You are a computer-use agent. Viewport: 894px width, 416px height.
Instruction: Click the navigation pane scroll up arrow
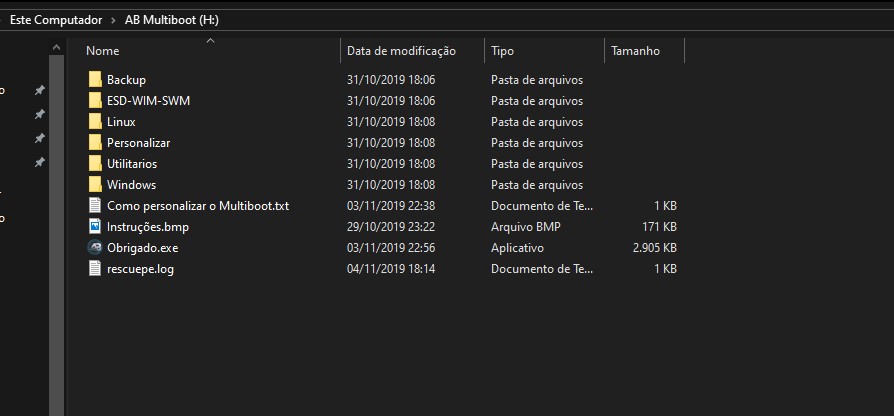pos(56,48)
